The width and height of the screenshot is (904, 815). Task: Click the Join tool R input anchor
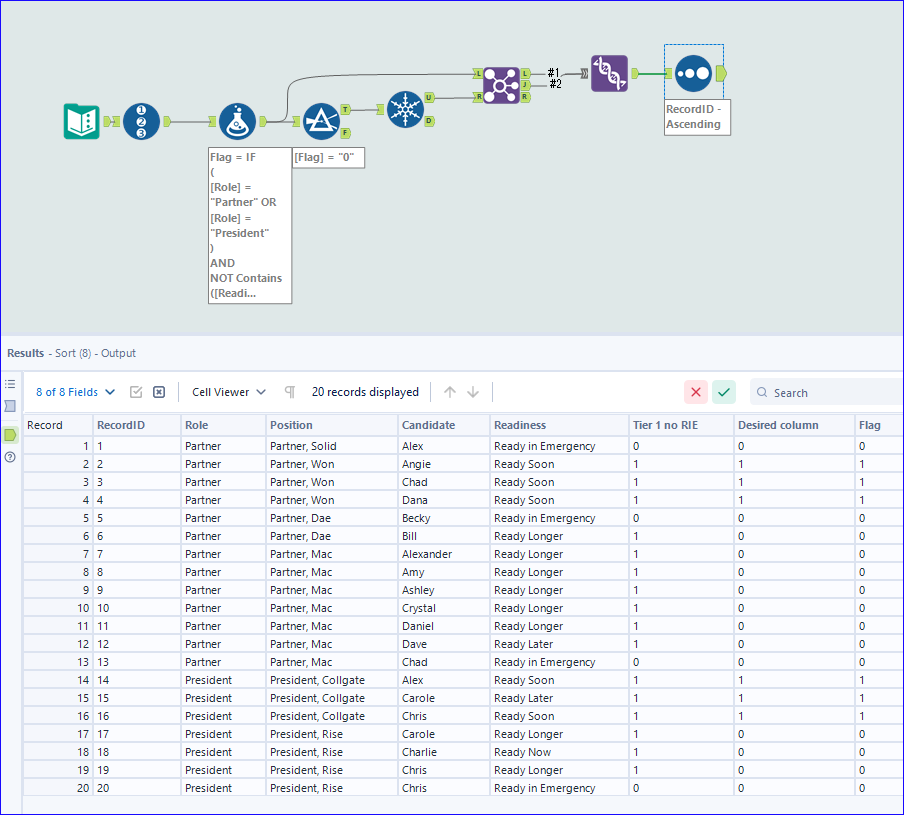tap(478, 97)
